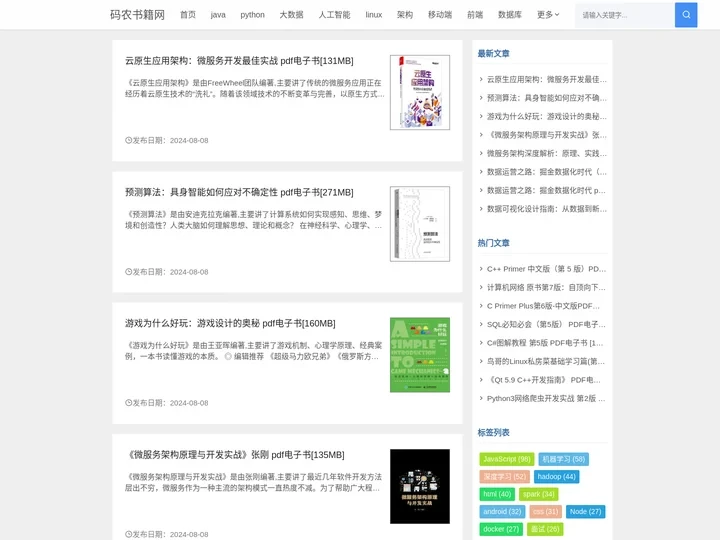Open hot article 计算机网络 原书第7版
The width and height of the screenshot is (720, 540).
click(546, 287)
